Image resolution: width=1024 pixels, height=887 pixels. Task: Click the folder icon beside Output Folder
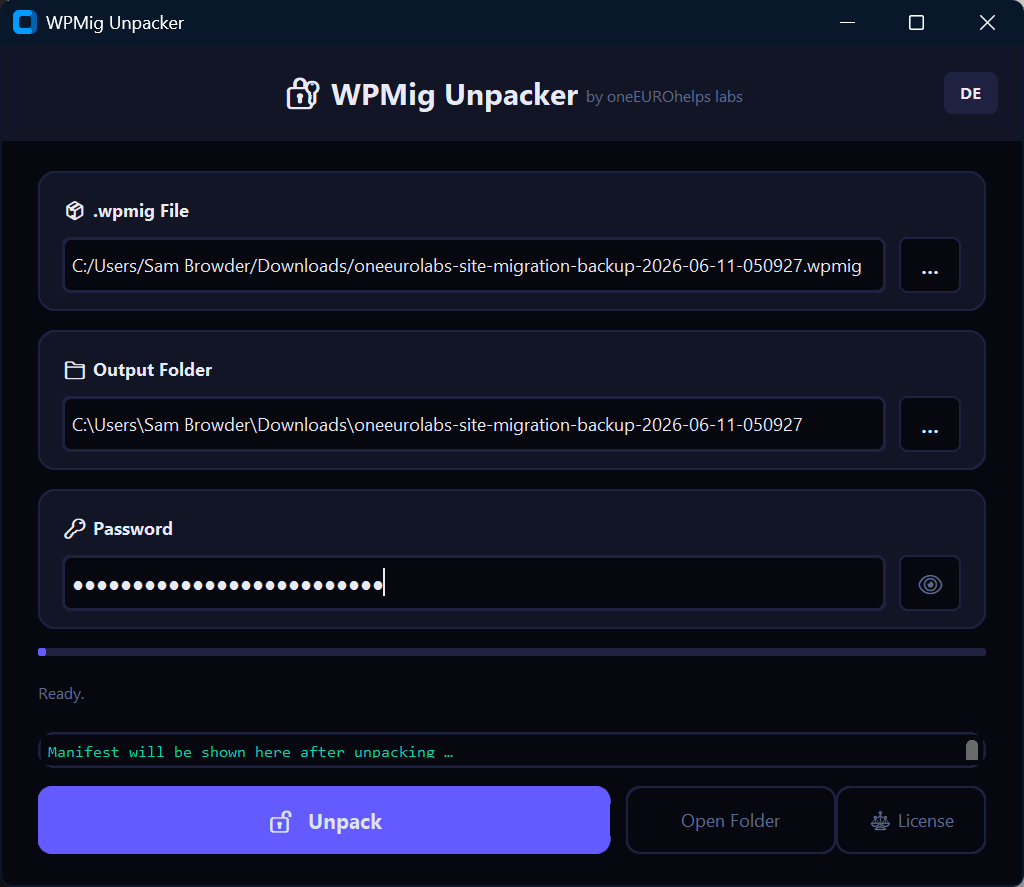pyautogui.click(x=74, y=370)
